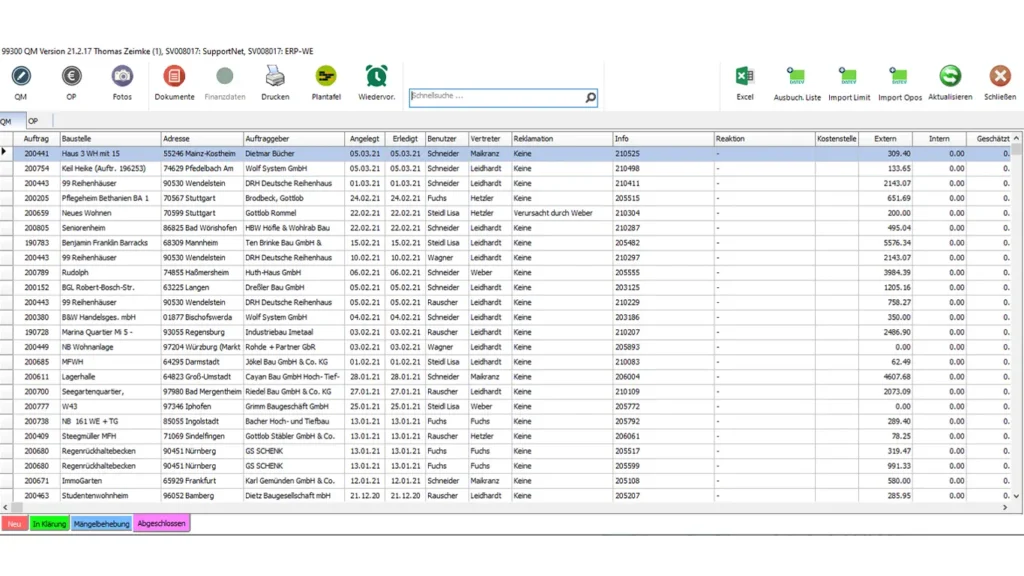
Task: Switch to the OP tab
Action: [33, 121]
